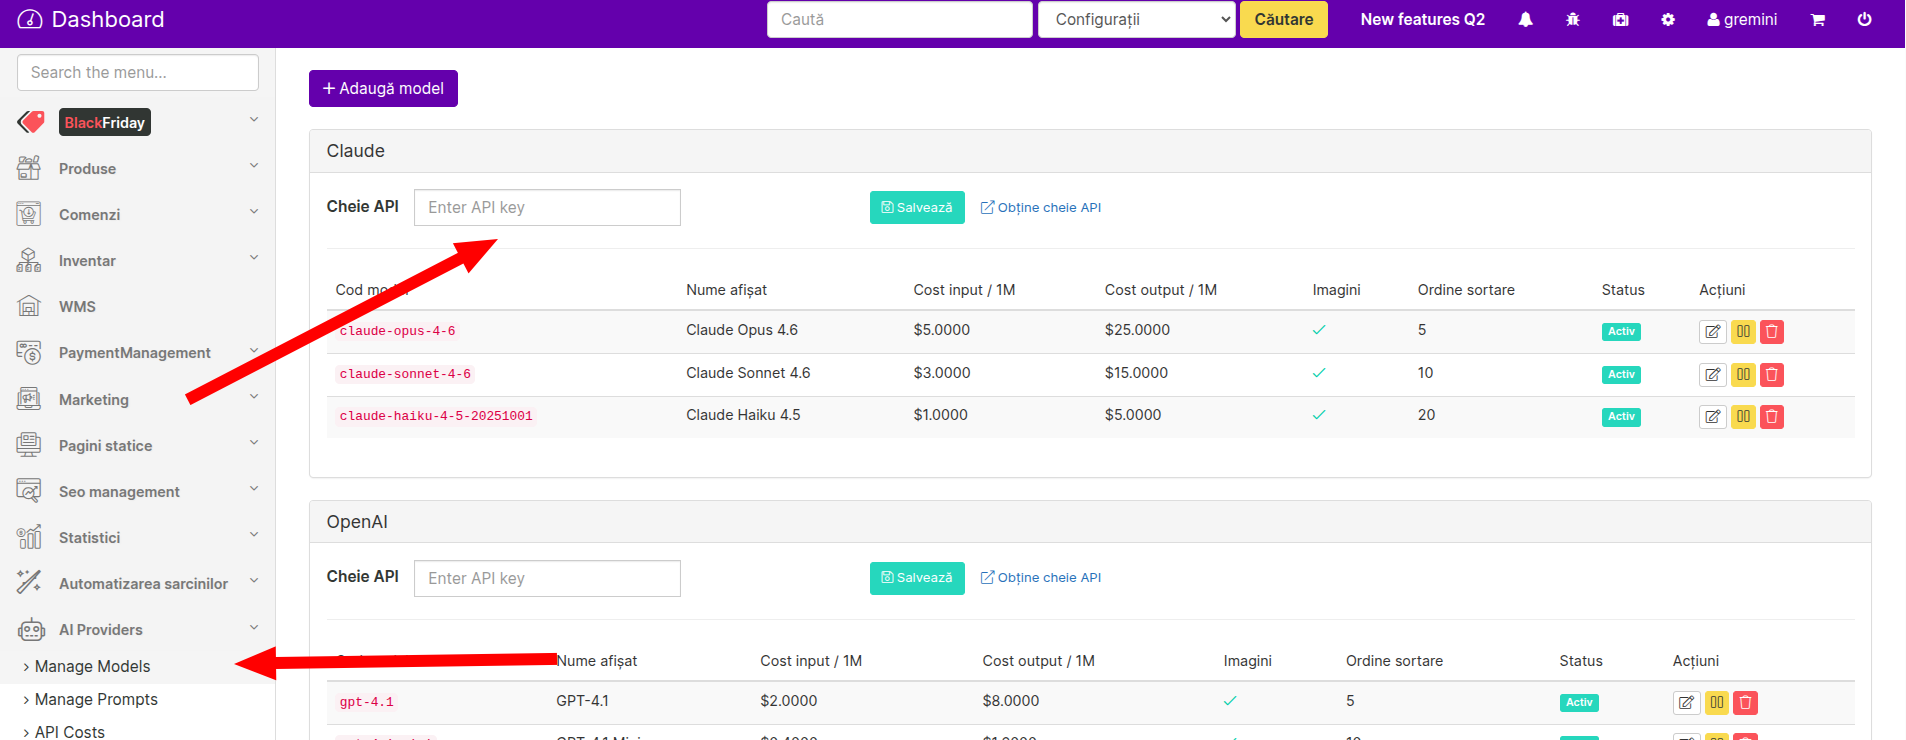
Task: Expand the Marketing sidebar section
Action: click(x=137, y=400)
